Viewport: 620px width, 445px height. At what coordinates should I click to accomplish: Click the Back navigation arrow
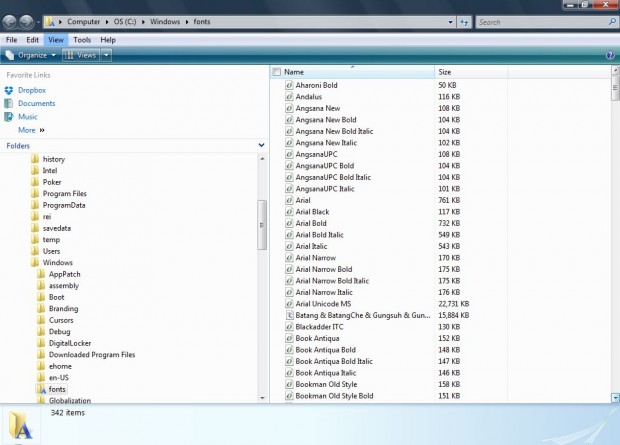coord(10,22)
